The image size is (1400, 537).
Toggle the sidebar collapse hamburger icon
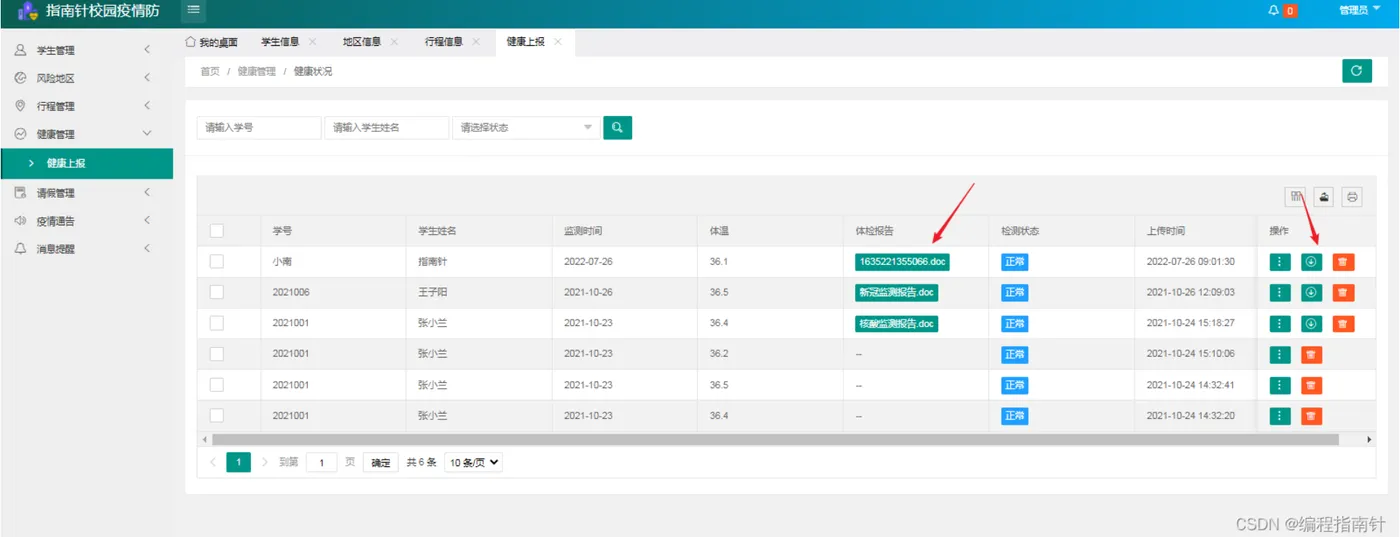[x=194, y=10]
